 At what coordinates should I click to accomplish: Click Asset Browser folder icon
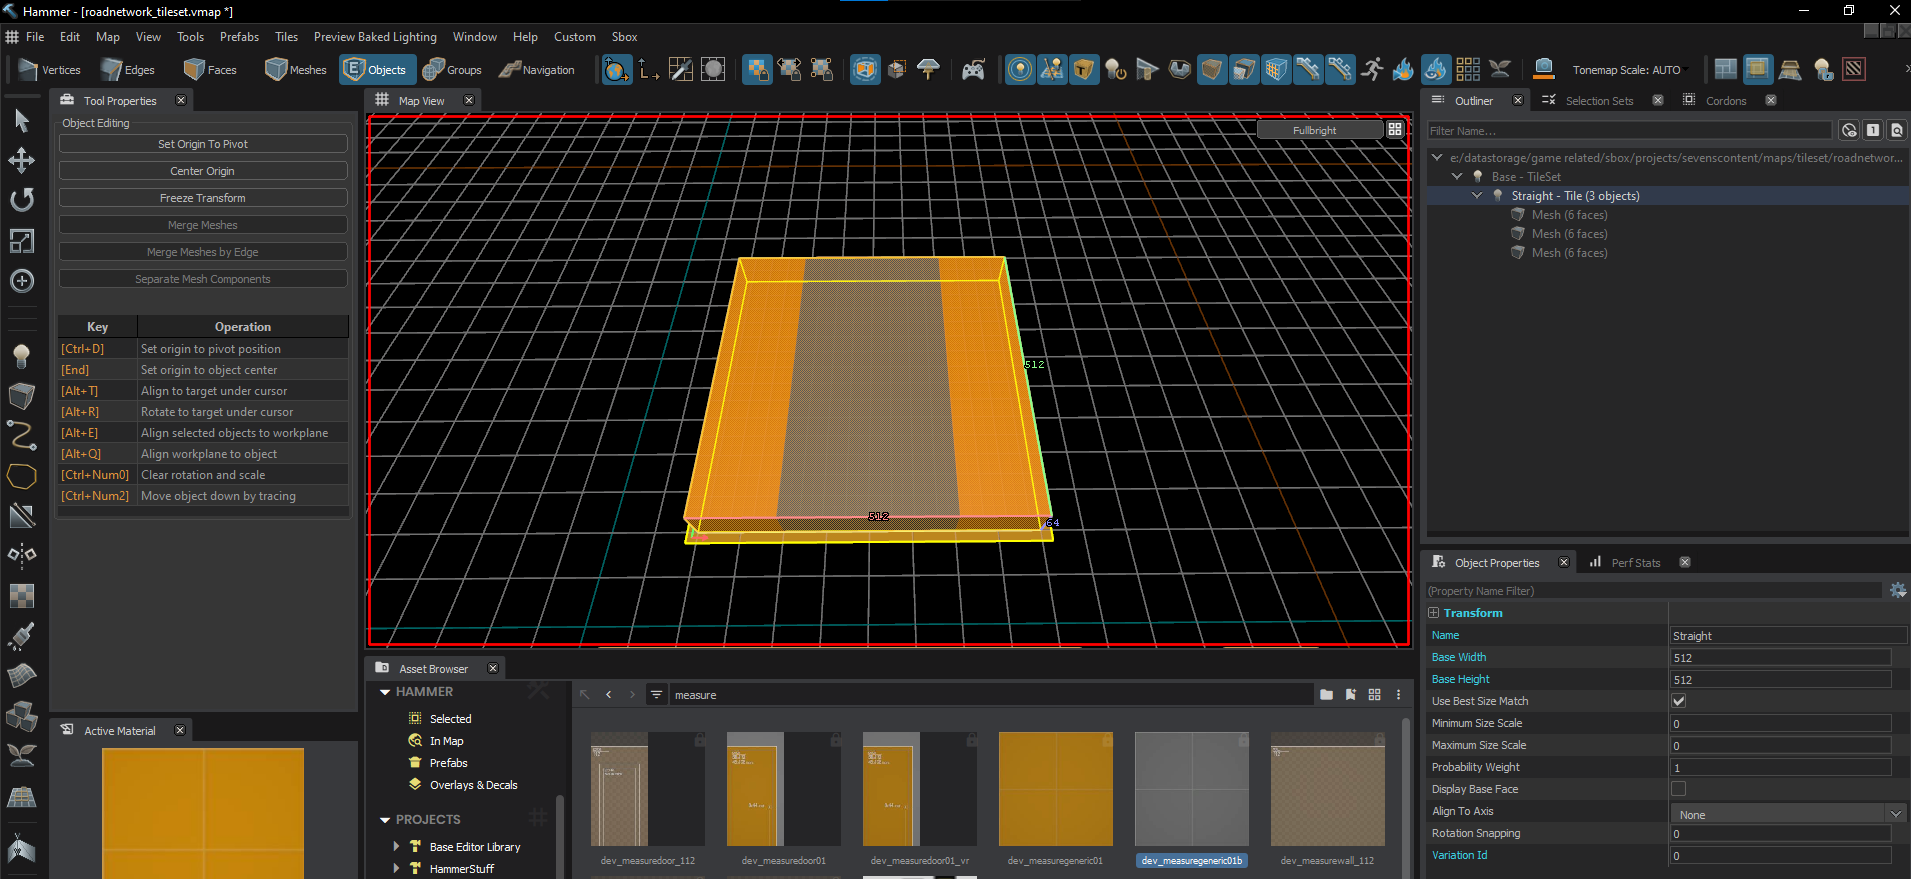click(1326, 695)
